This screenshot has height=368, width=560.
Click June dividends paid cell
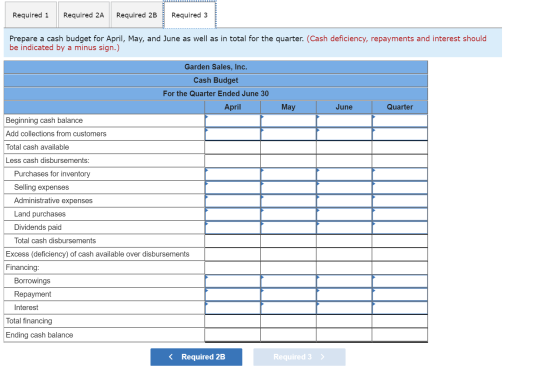tap(344, 228)
